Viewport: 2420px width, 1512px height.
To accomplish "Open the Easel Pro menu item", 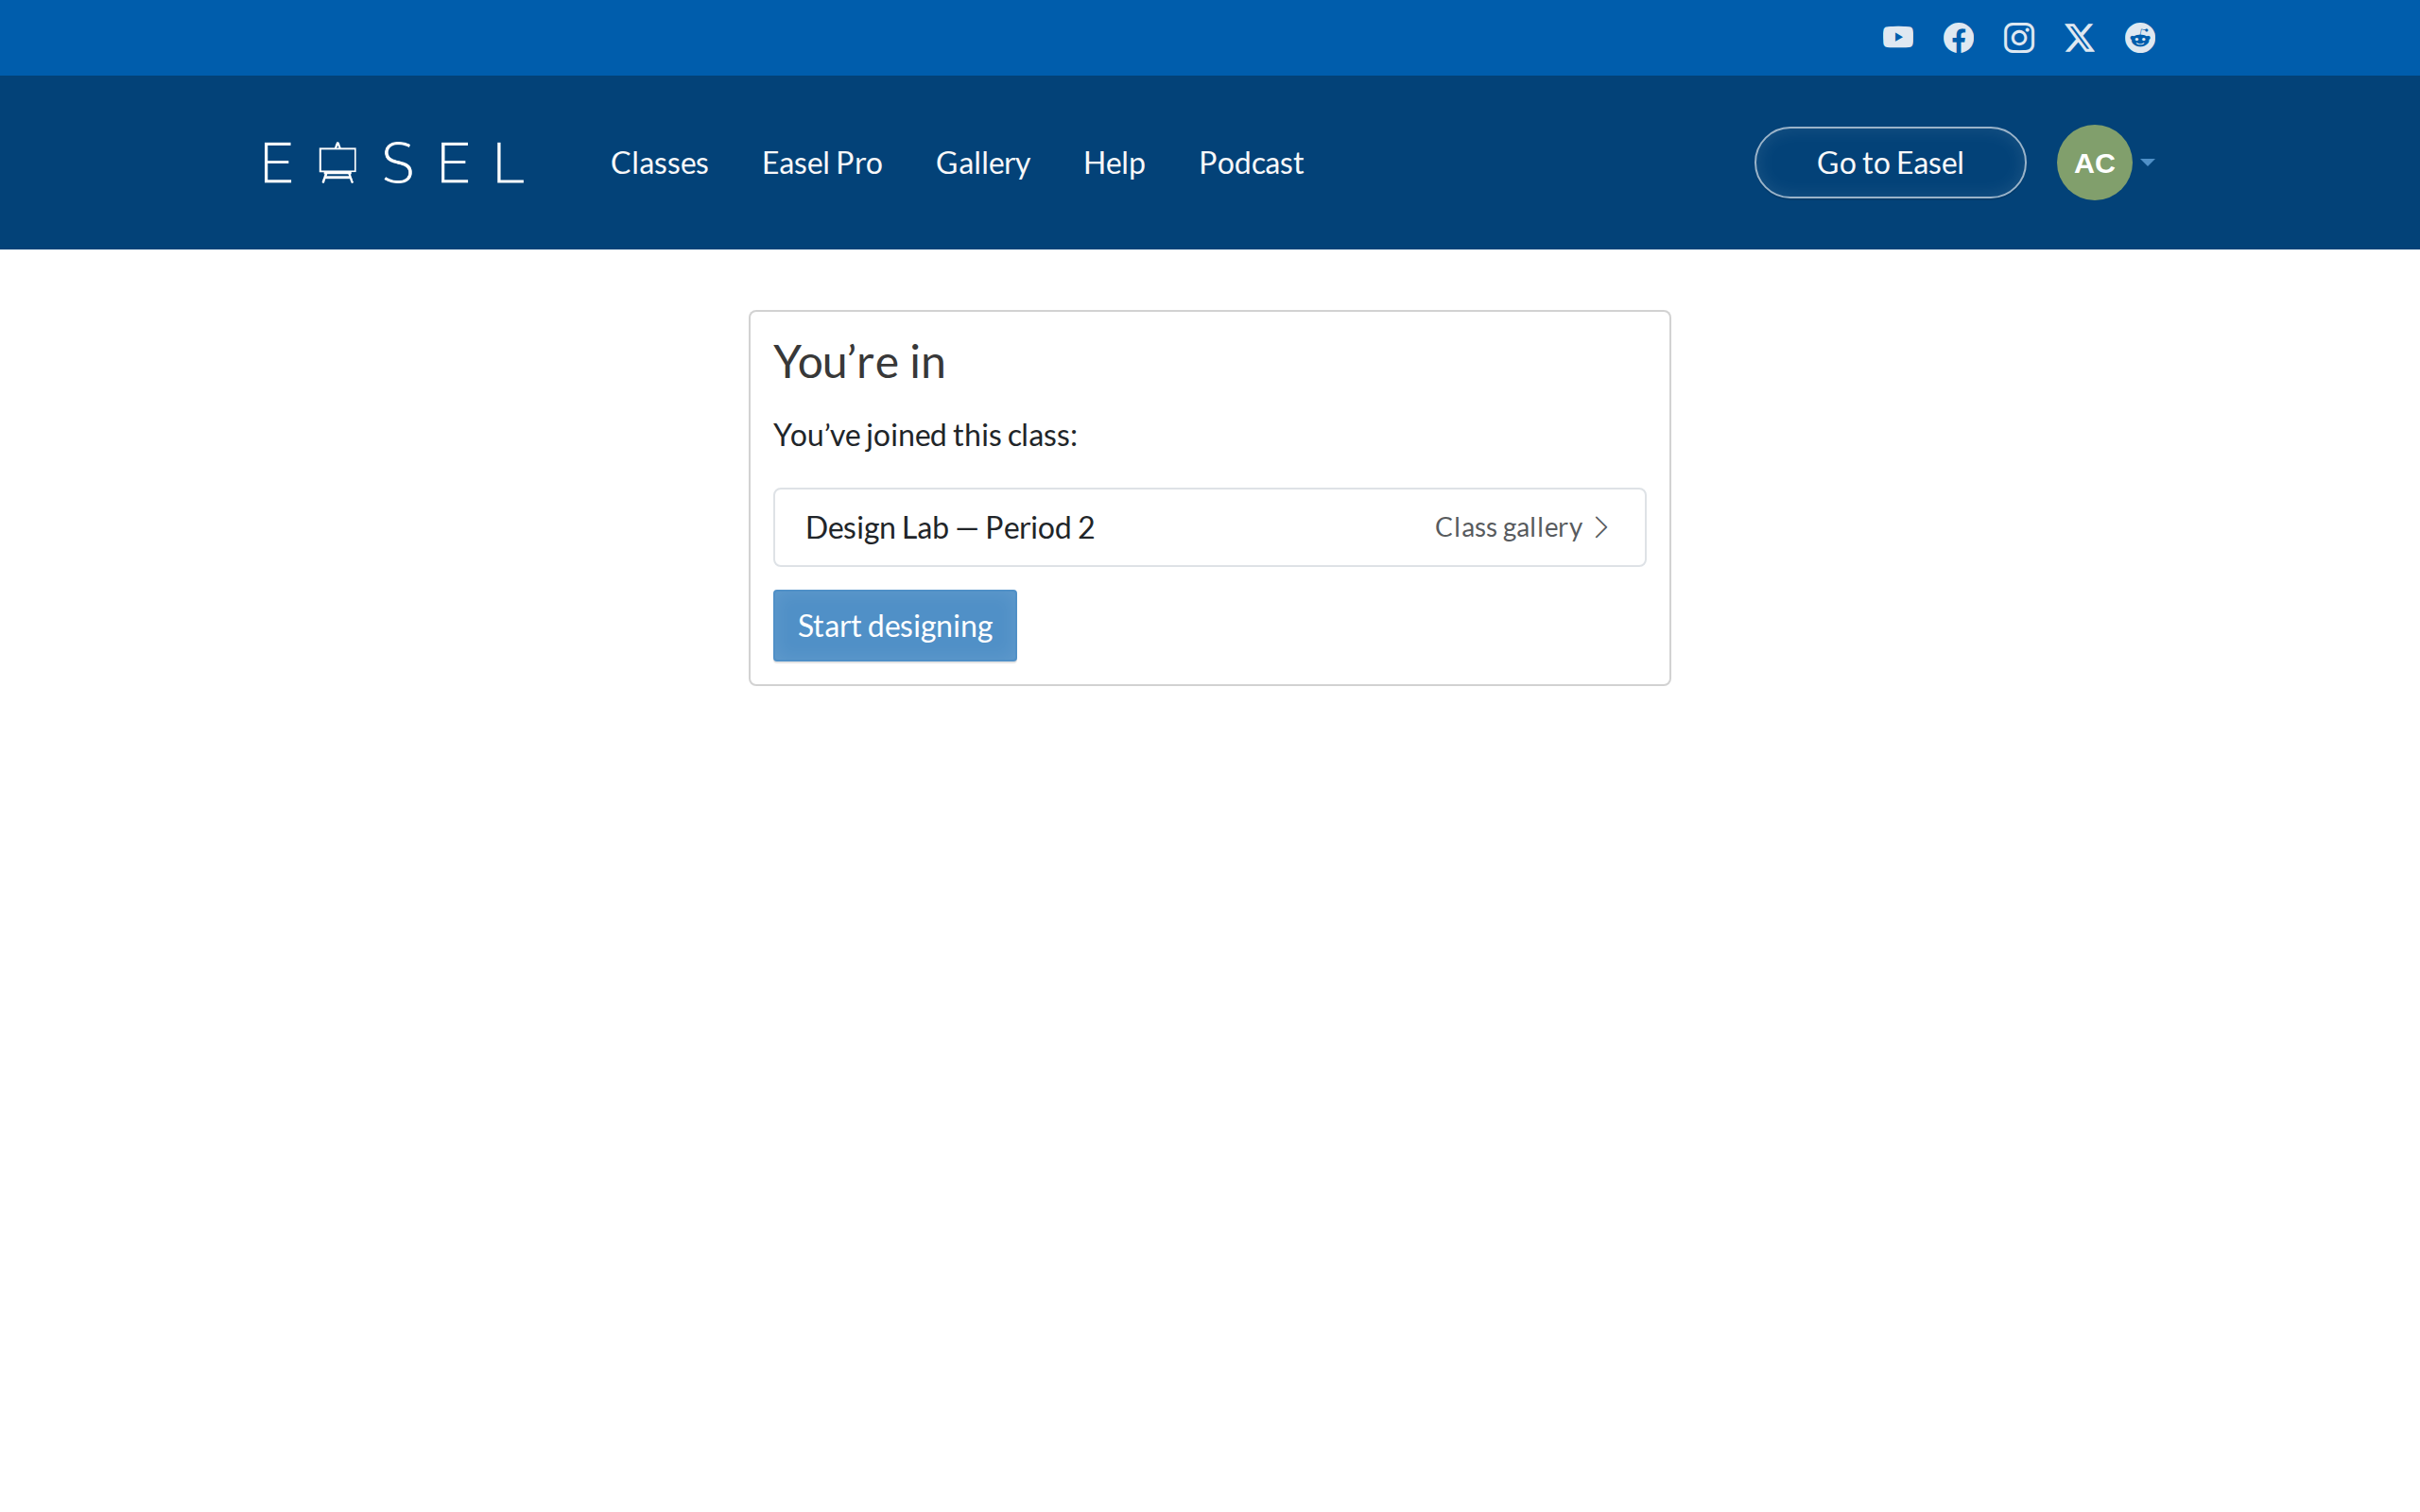I will tap(822, 163).
